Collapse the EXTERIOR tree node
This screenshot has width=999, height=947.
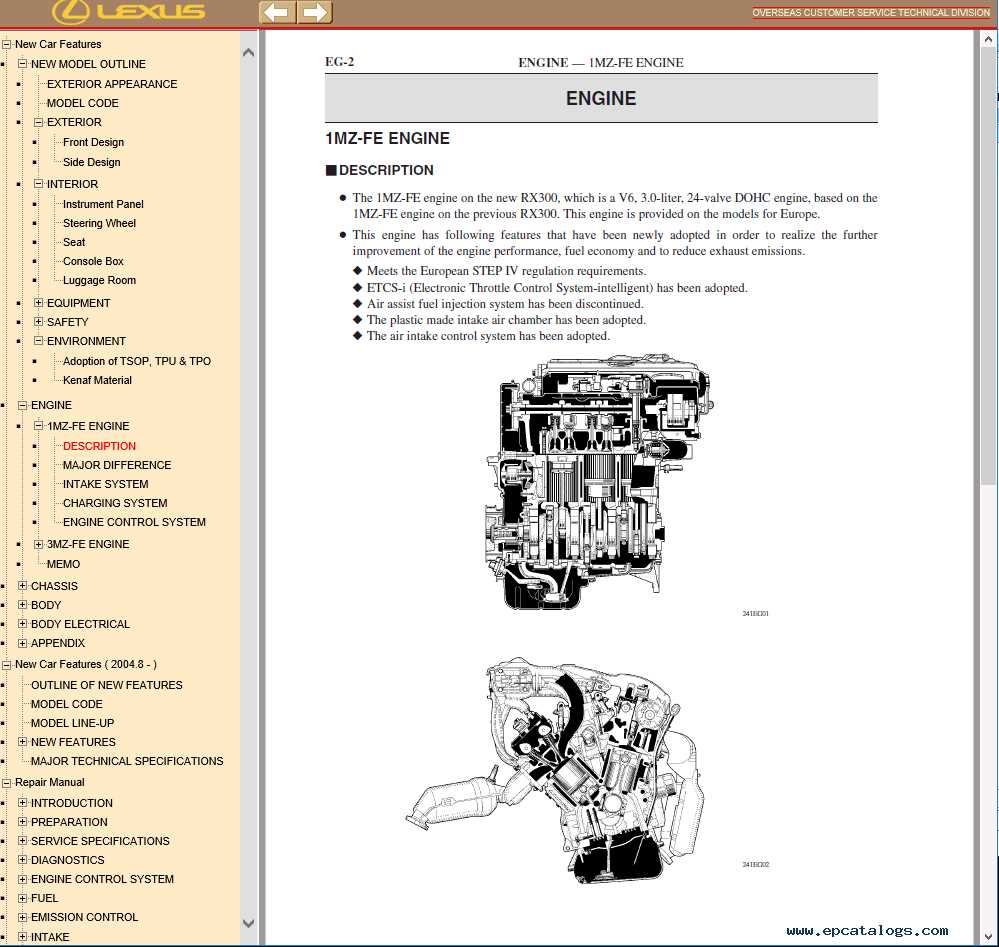[x=38, y=122]
